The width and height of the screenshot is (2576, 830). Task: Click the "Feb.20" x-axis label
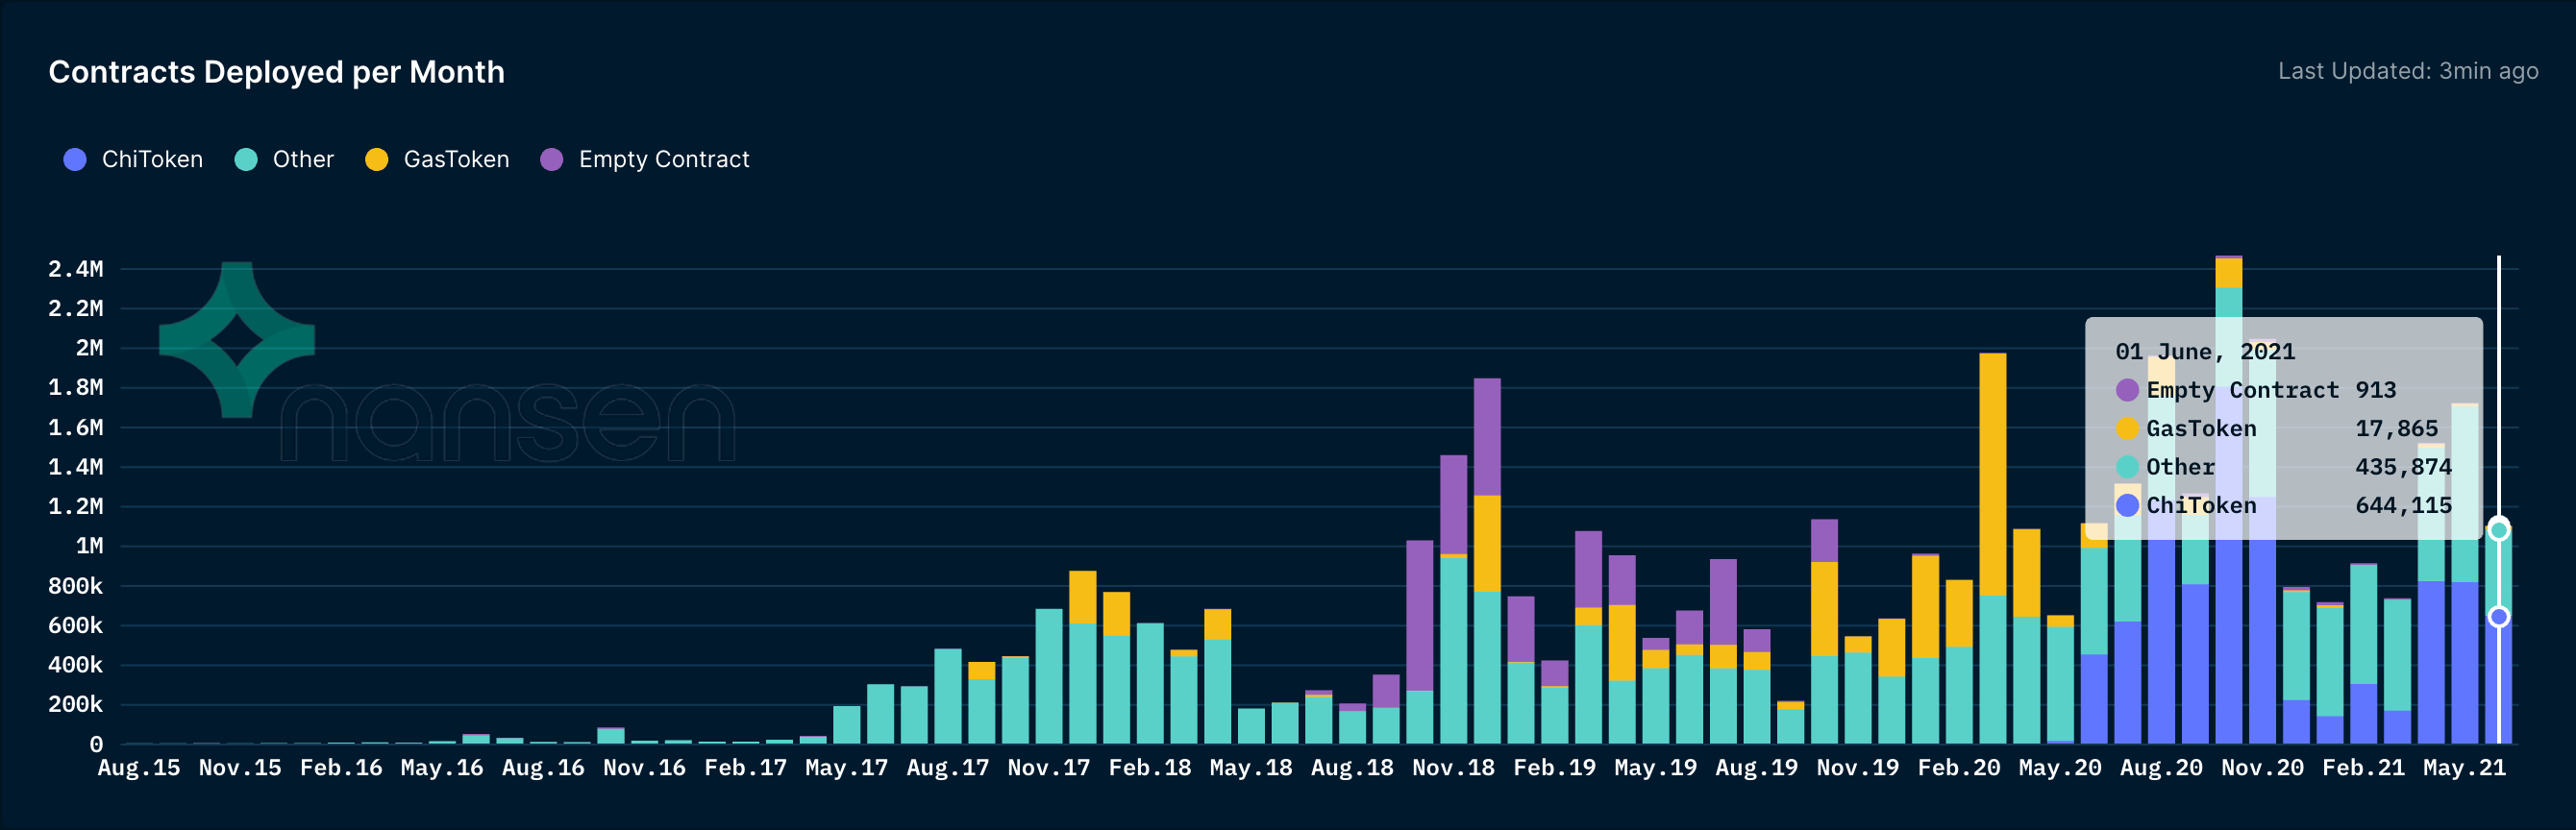coord(1959,768)
